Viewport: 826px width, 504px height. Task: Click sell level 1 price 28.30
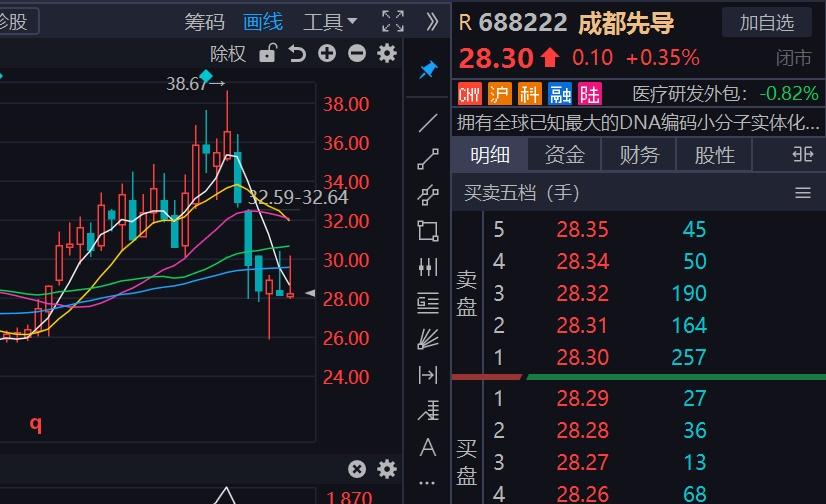582,358
